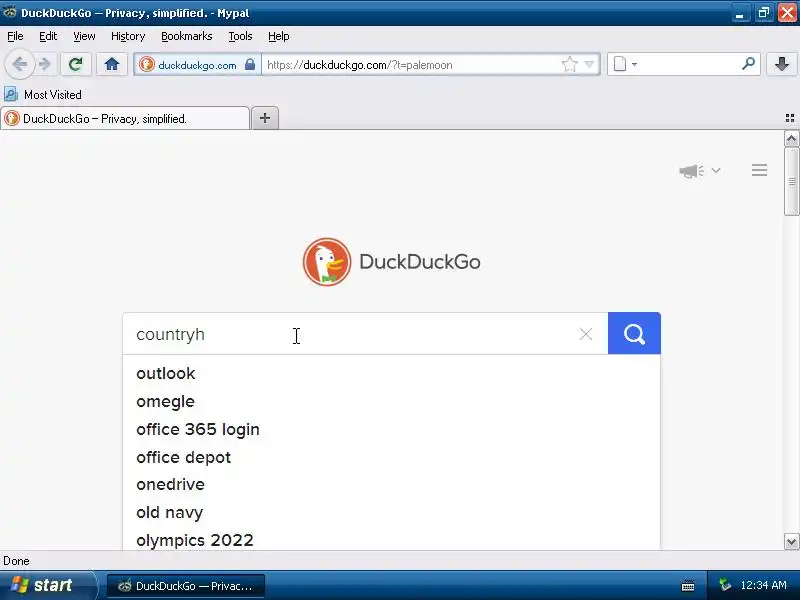This screenshot has width=800, height=600.
Task: Open the Help menu
Action: [279, 36]
